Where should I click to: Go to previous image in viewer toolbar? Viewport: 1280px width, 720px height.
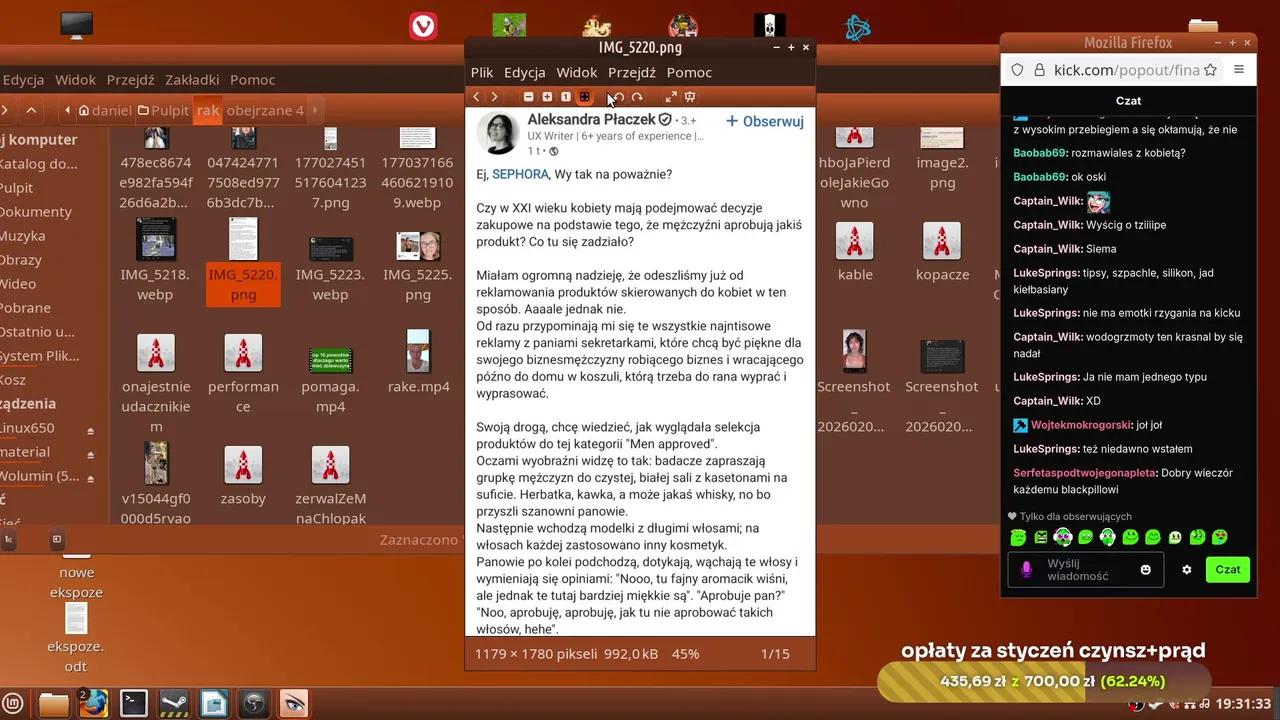click(x=476, y=97)
